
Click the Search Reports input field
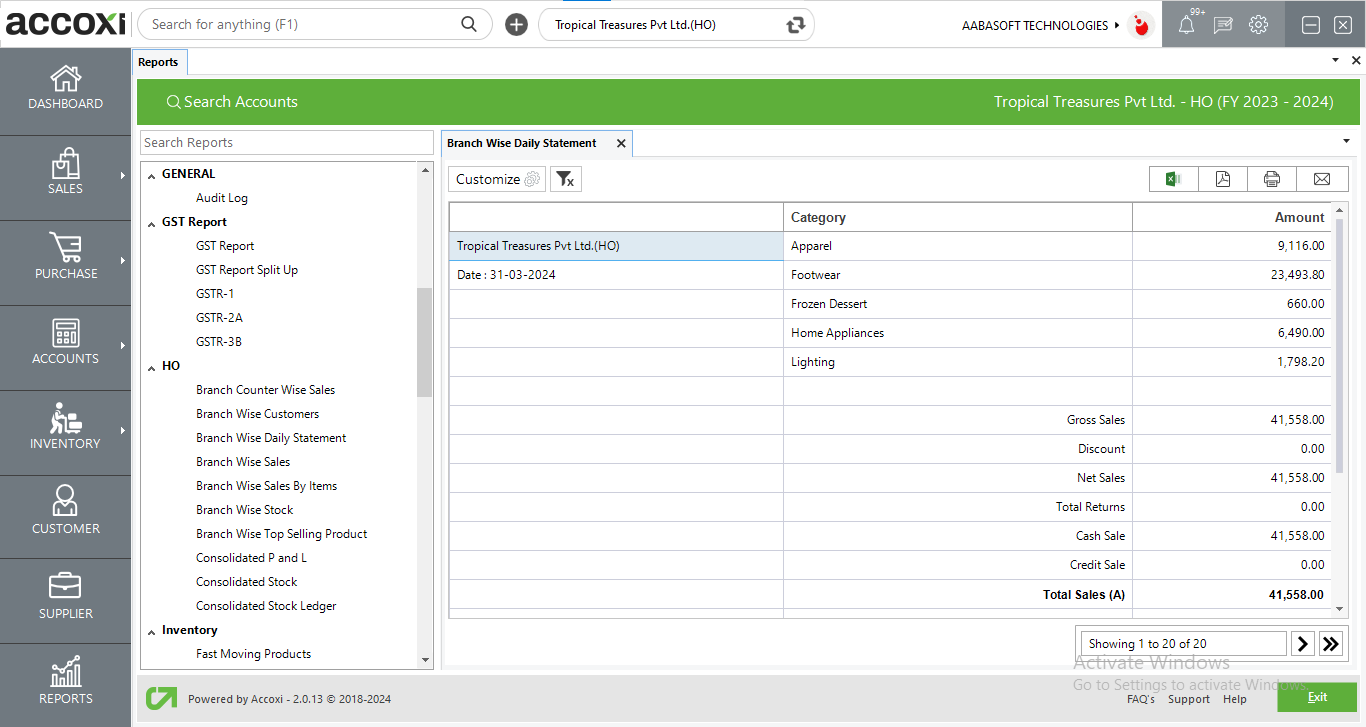click(286, 143)
